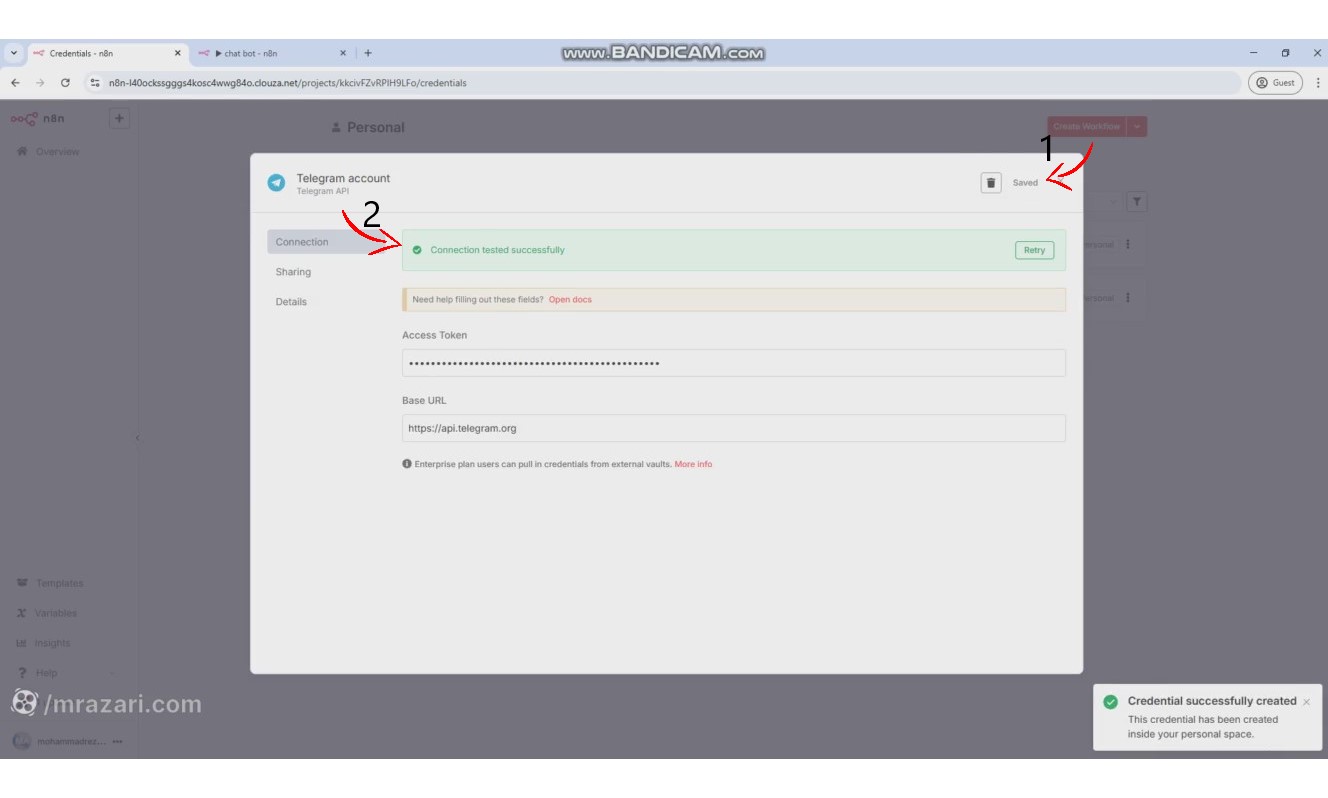Switch to the Sharing tab
Image resolution: width=1328 pixels, height=798 pixels.
tap(293, 271)
